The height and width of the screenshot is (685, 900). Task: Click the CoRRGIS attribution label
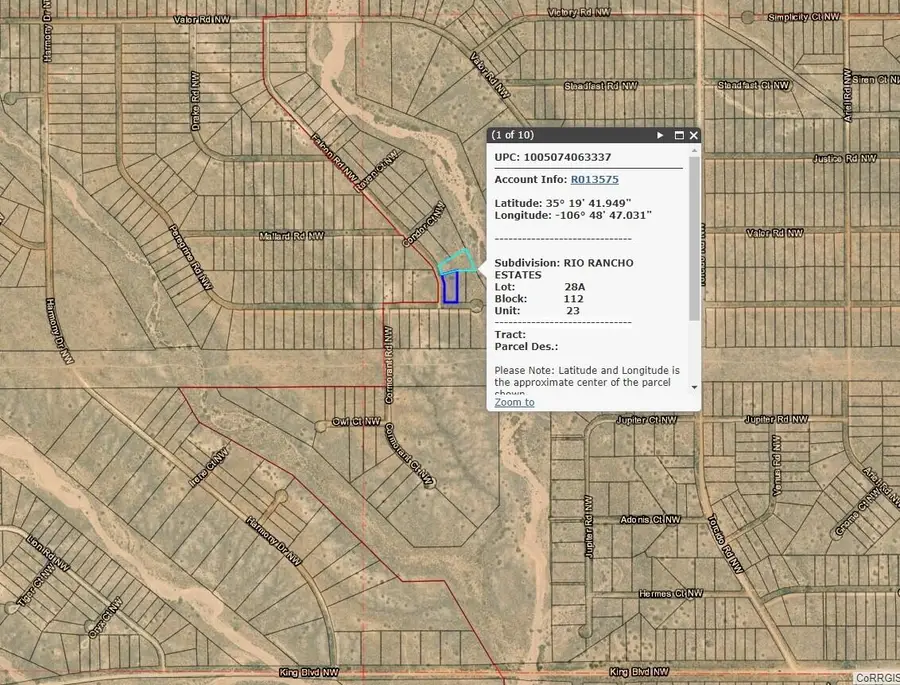point(877,676)
